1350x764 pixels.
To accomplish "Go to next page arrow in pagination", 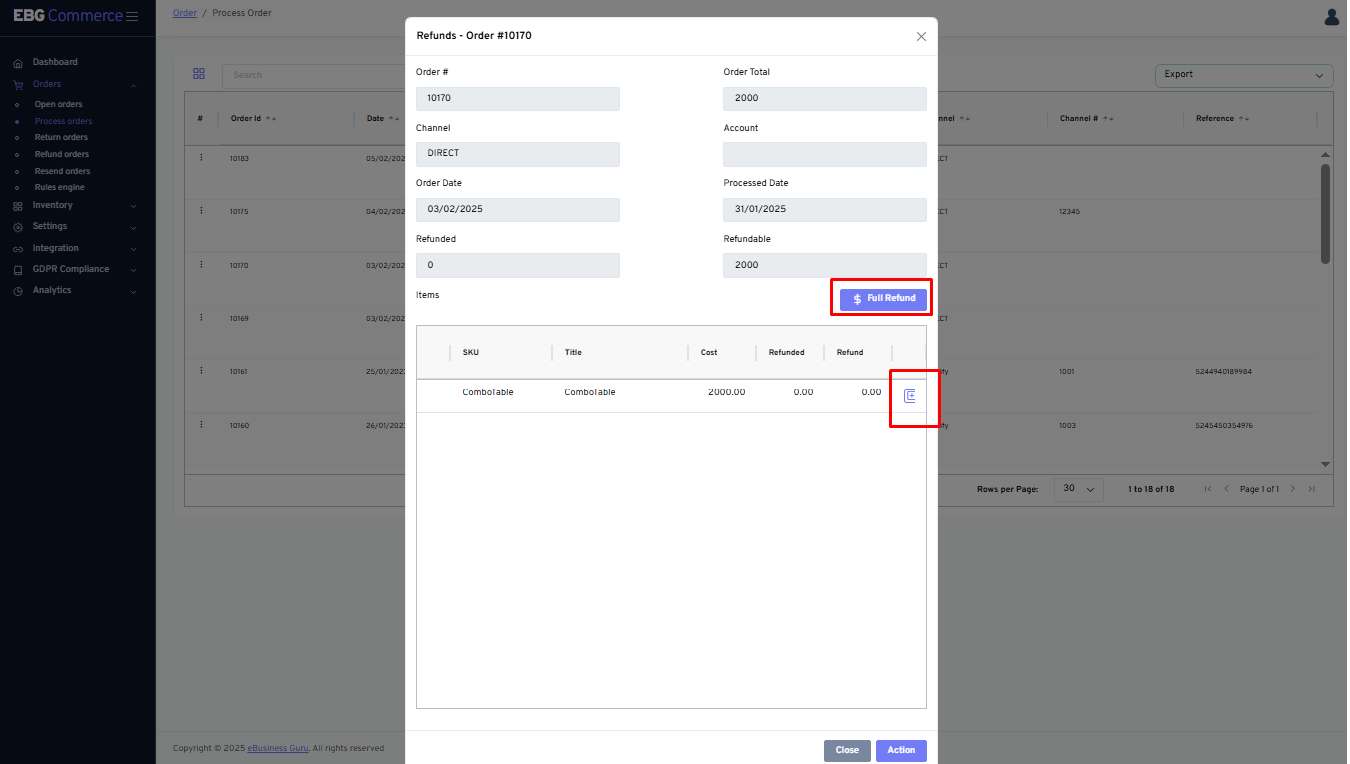I will coord(1292,489).
